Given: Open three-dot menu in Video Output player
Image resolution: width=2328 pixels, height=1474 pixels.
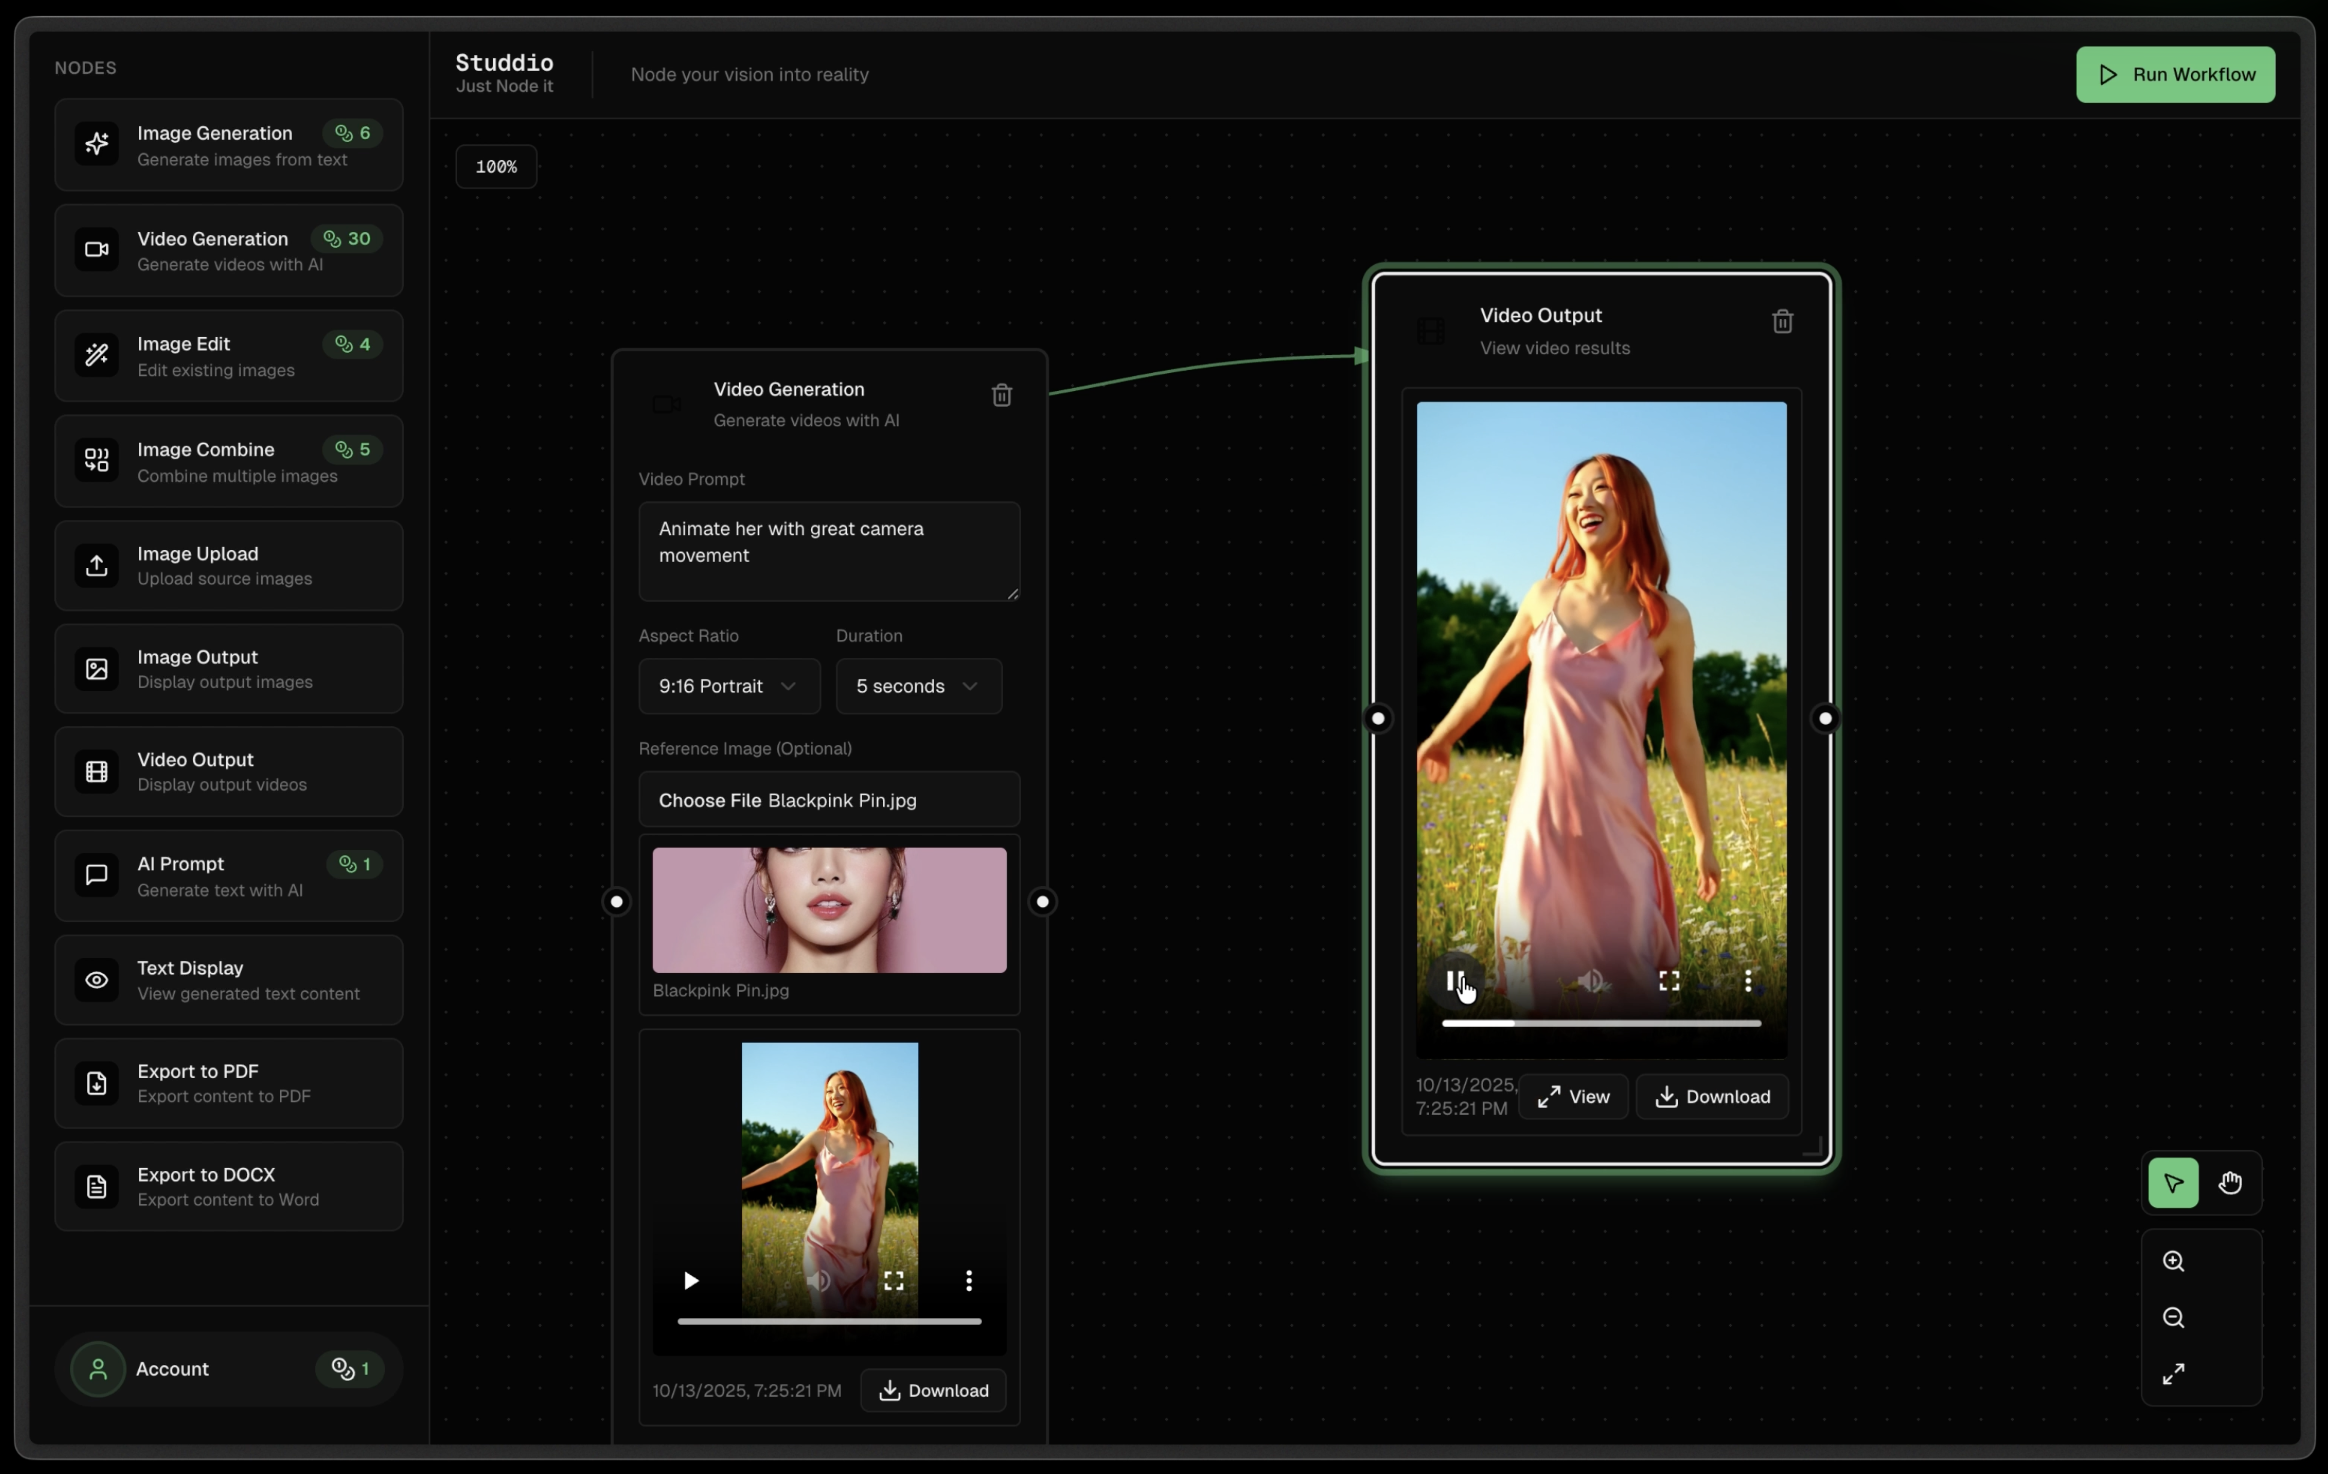Looking at the screenshot, I should (1747, 981).
